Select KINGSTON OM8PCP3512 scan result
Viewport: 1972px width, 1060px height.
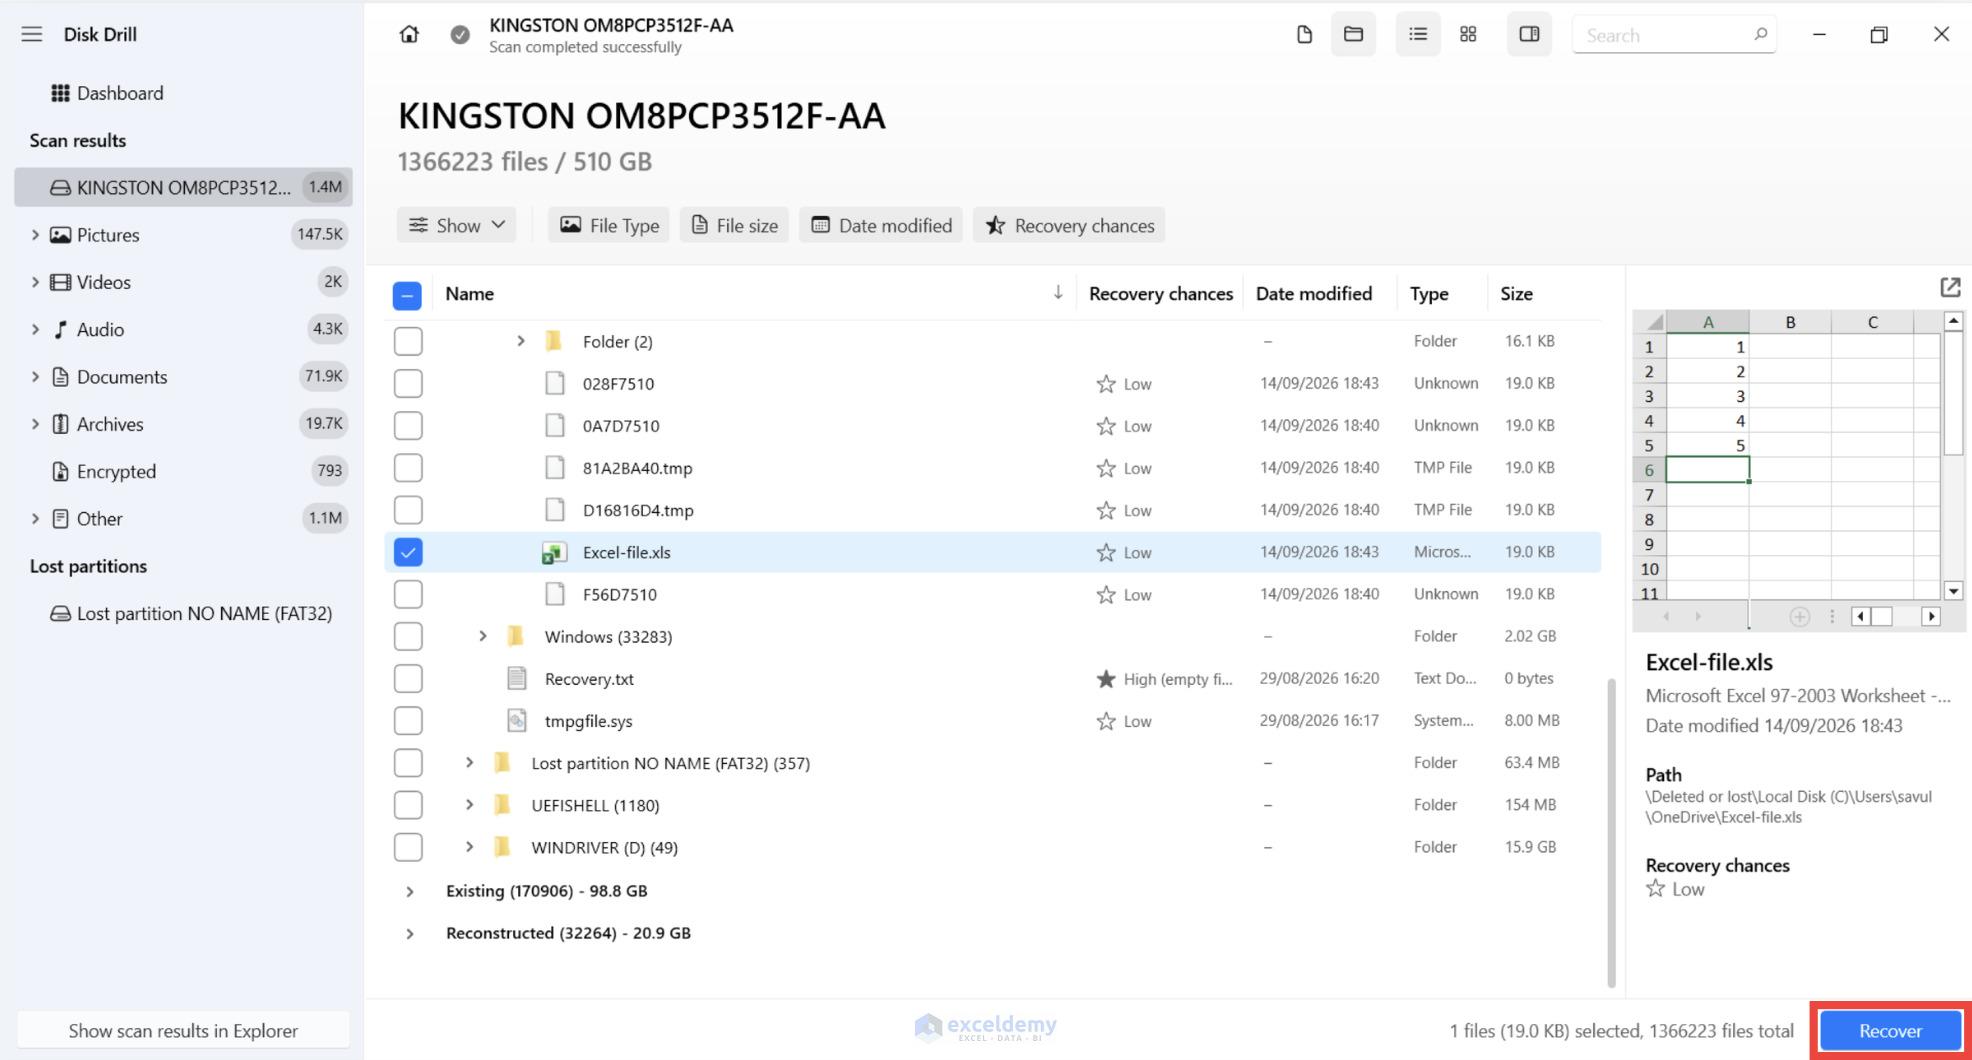click(x=183, y=187)
